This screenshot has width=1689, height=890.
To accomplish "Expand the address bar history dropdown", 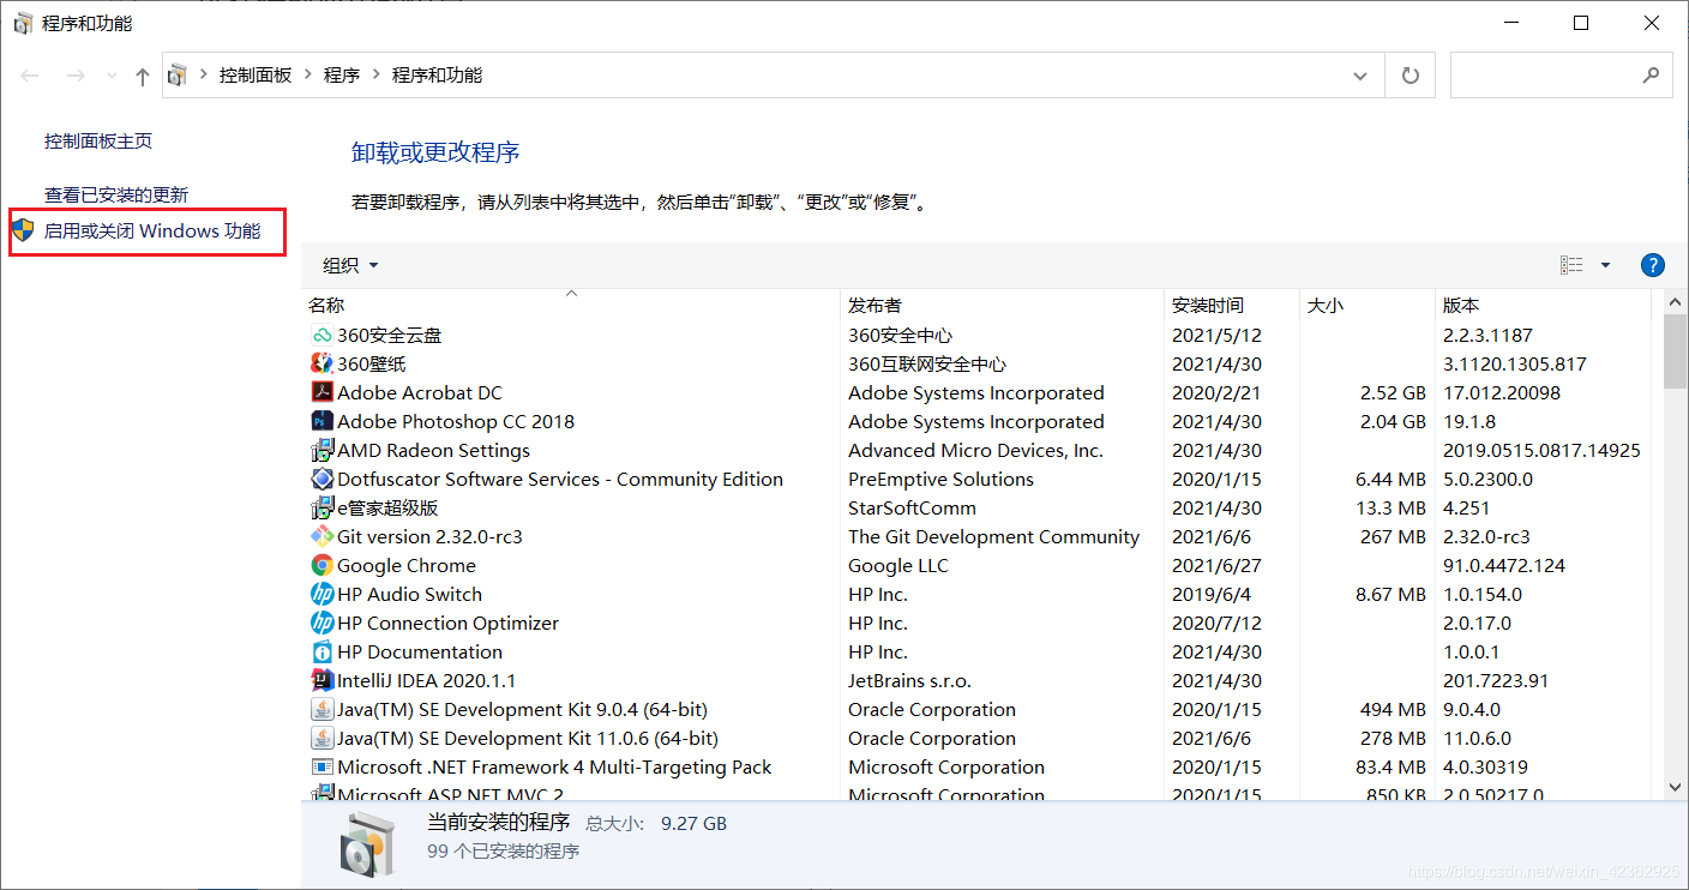I will 1360,76.
